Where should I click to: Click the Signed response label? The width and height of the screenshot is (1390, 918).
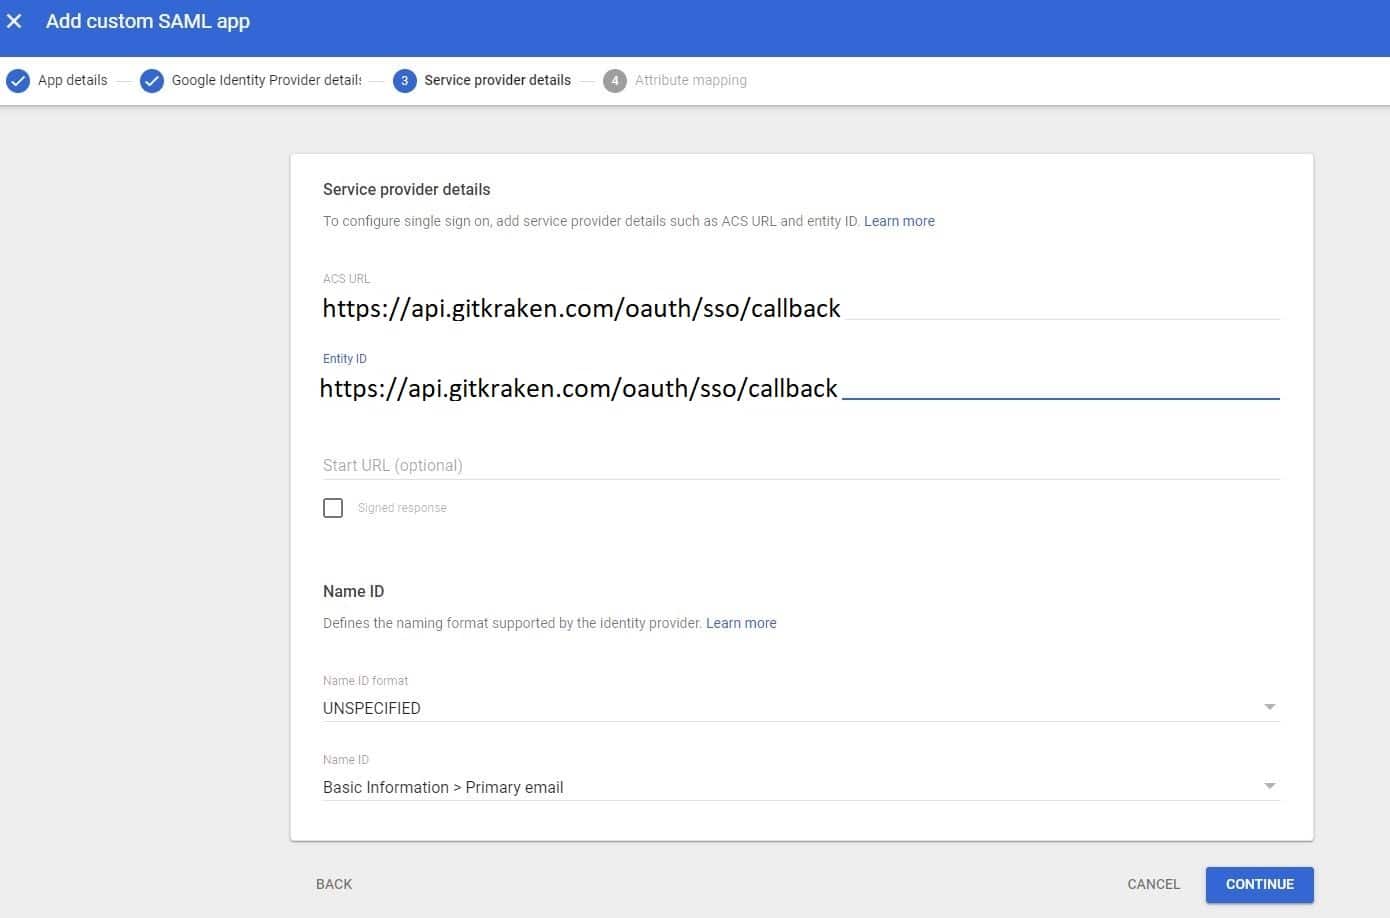point(402,508)
